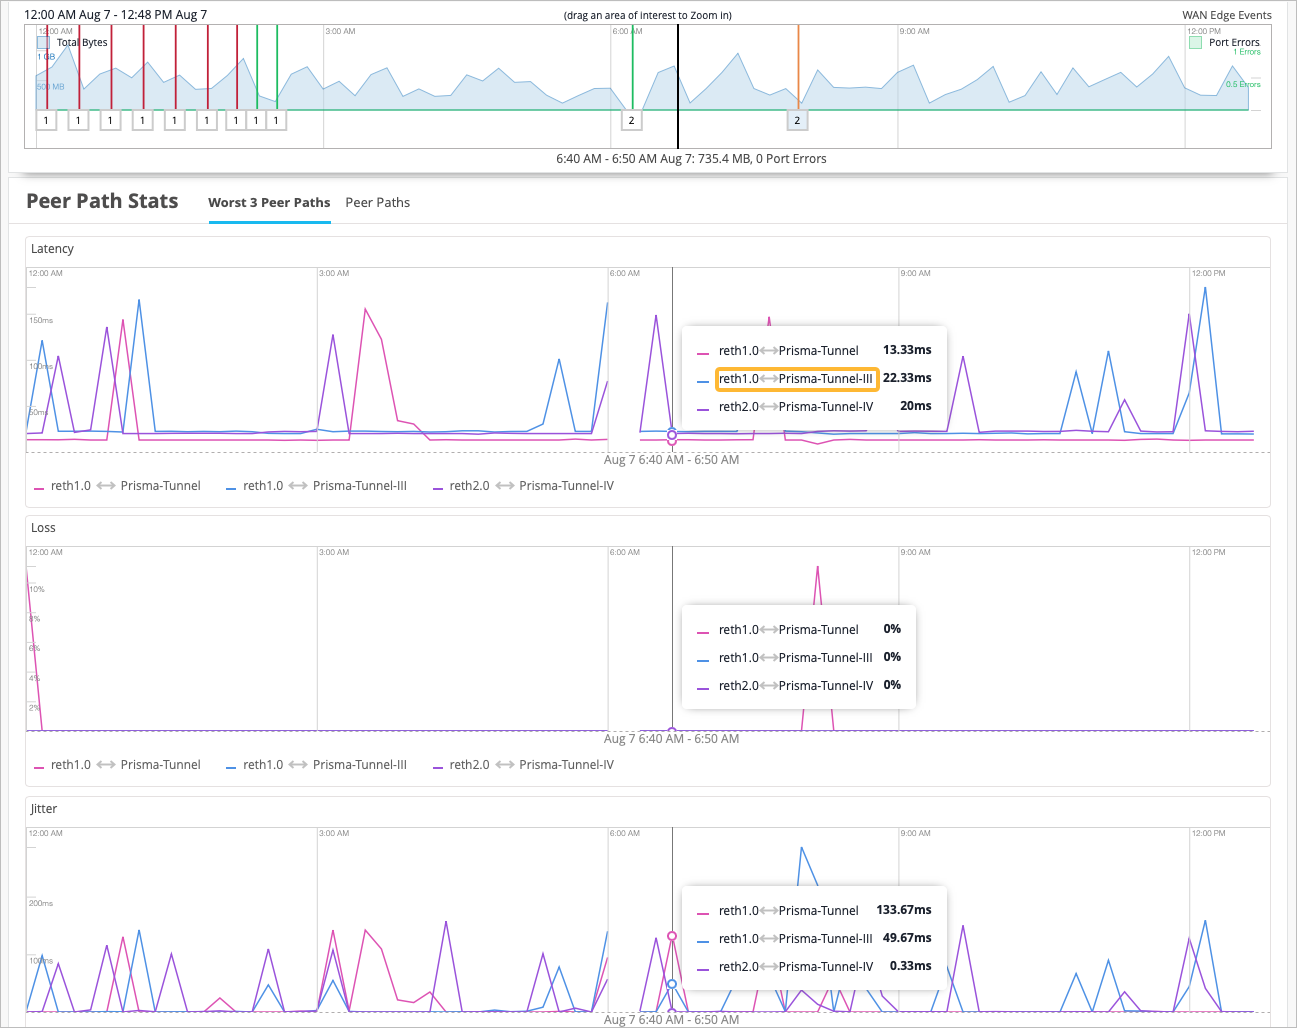Open event marker 2 under the green line

coord(631,120)
